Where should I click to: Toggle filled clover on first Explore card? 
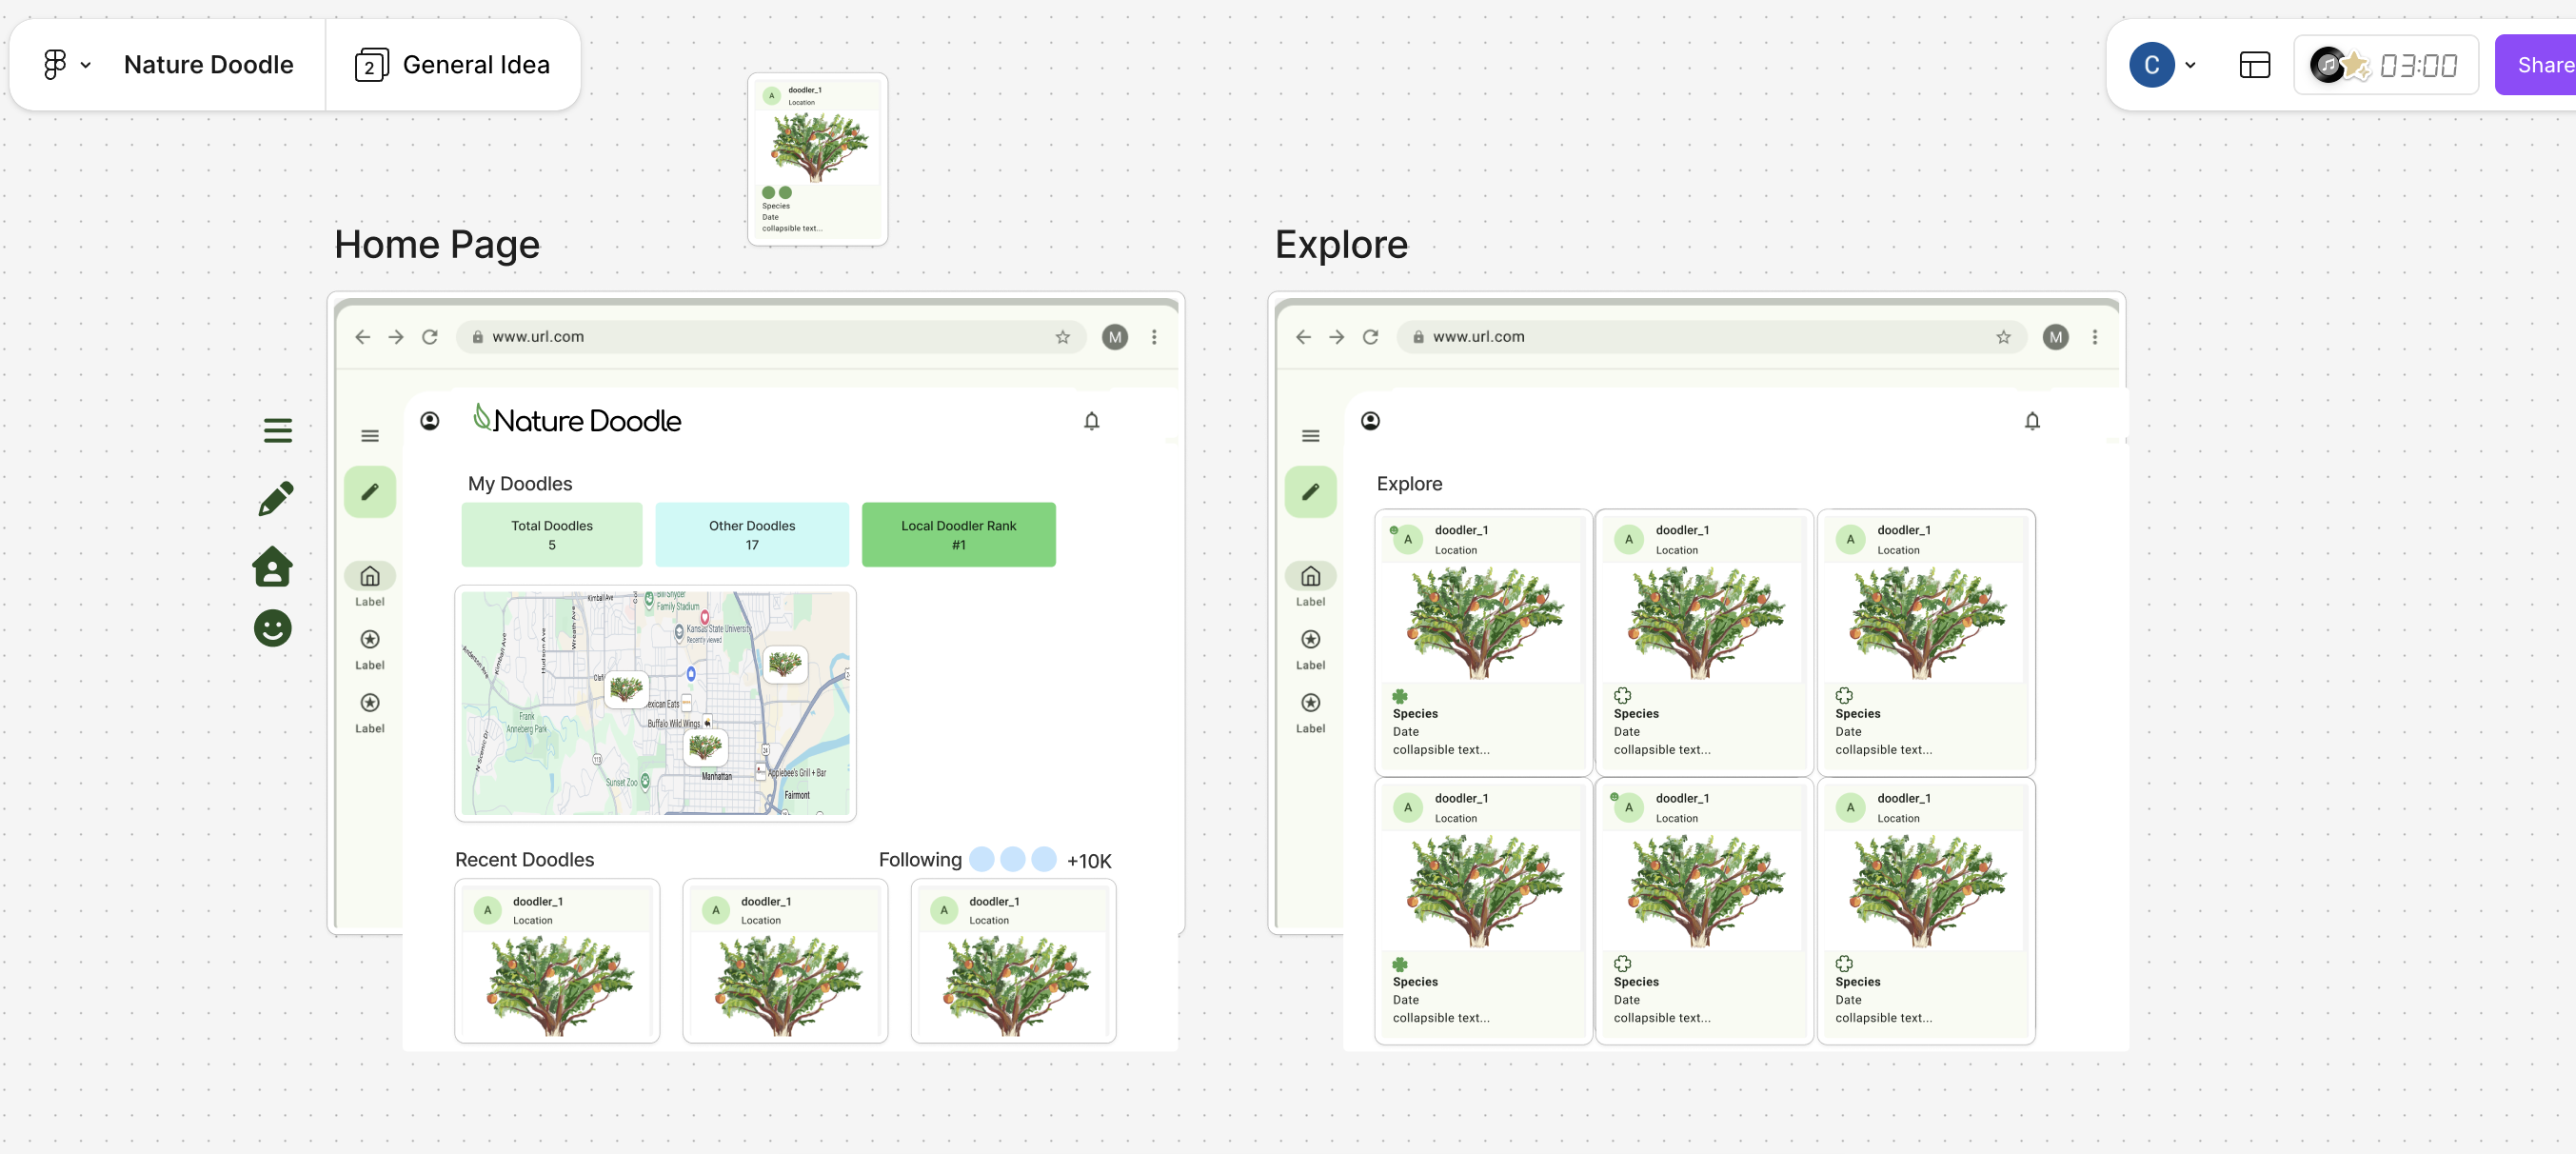1400,696
